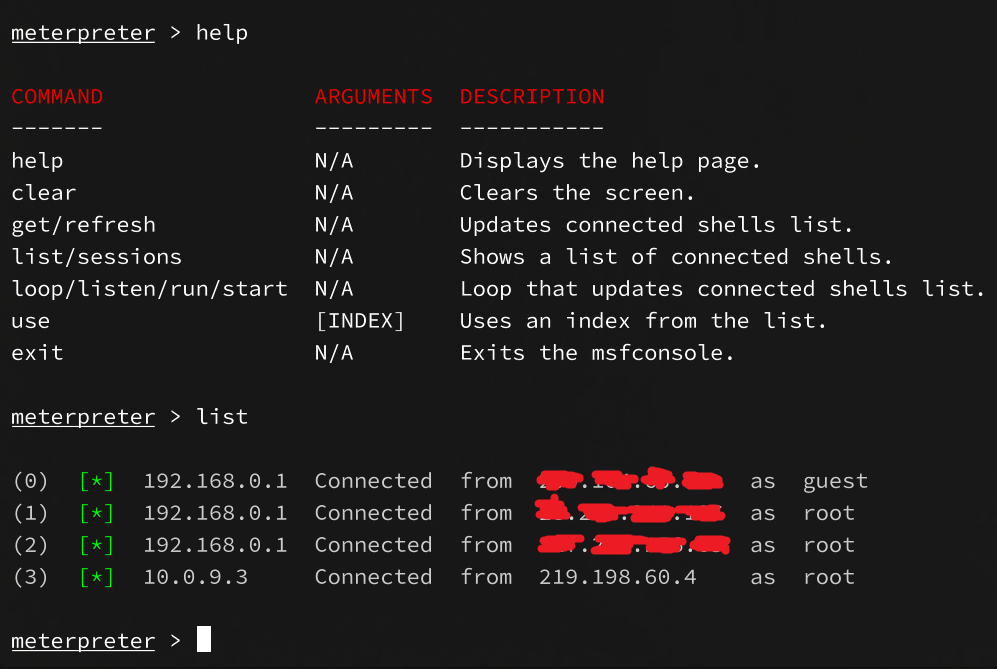This screenshot has width=997, height=669.
Task: Click the green star marker for session 3
Action: pyautogui.click(x=96, y=577)
